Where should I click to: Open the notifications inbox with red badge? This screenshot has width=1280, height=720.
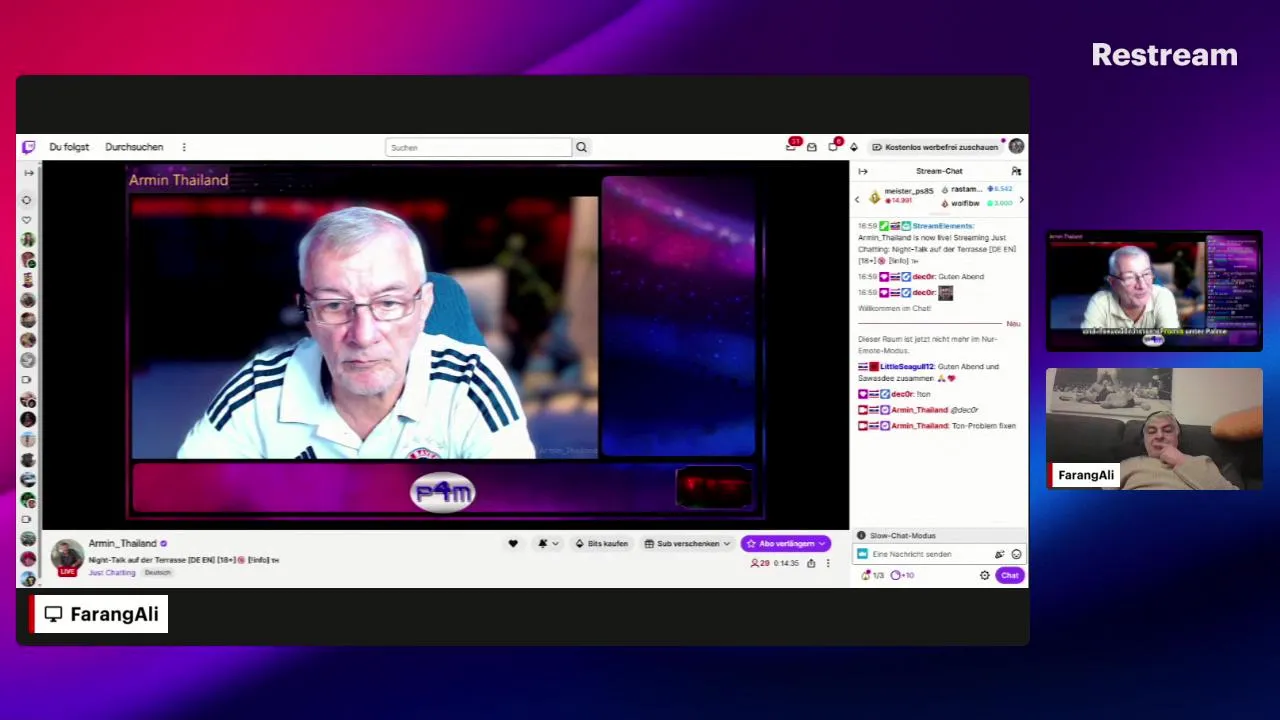pos(792,146)
